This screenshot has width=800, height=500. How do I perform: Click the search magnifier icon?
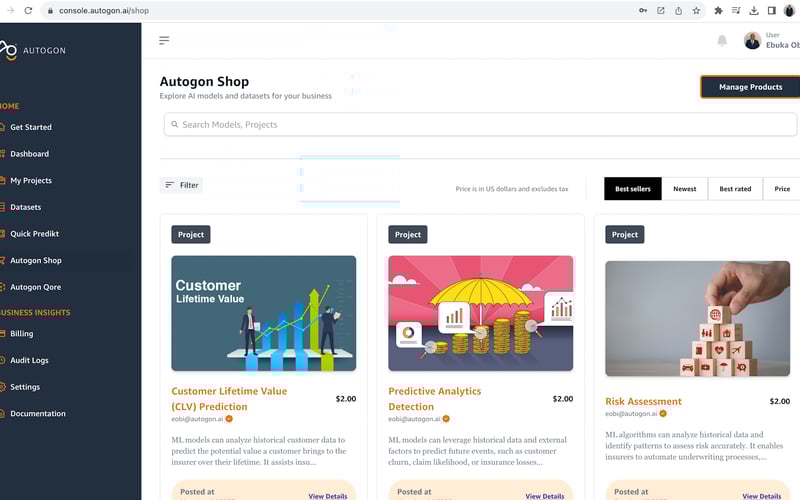click(174, 124)
